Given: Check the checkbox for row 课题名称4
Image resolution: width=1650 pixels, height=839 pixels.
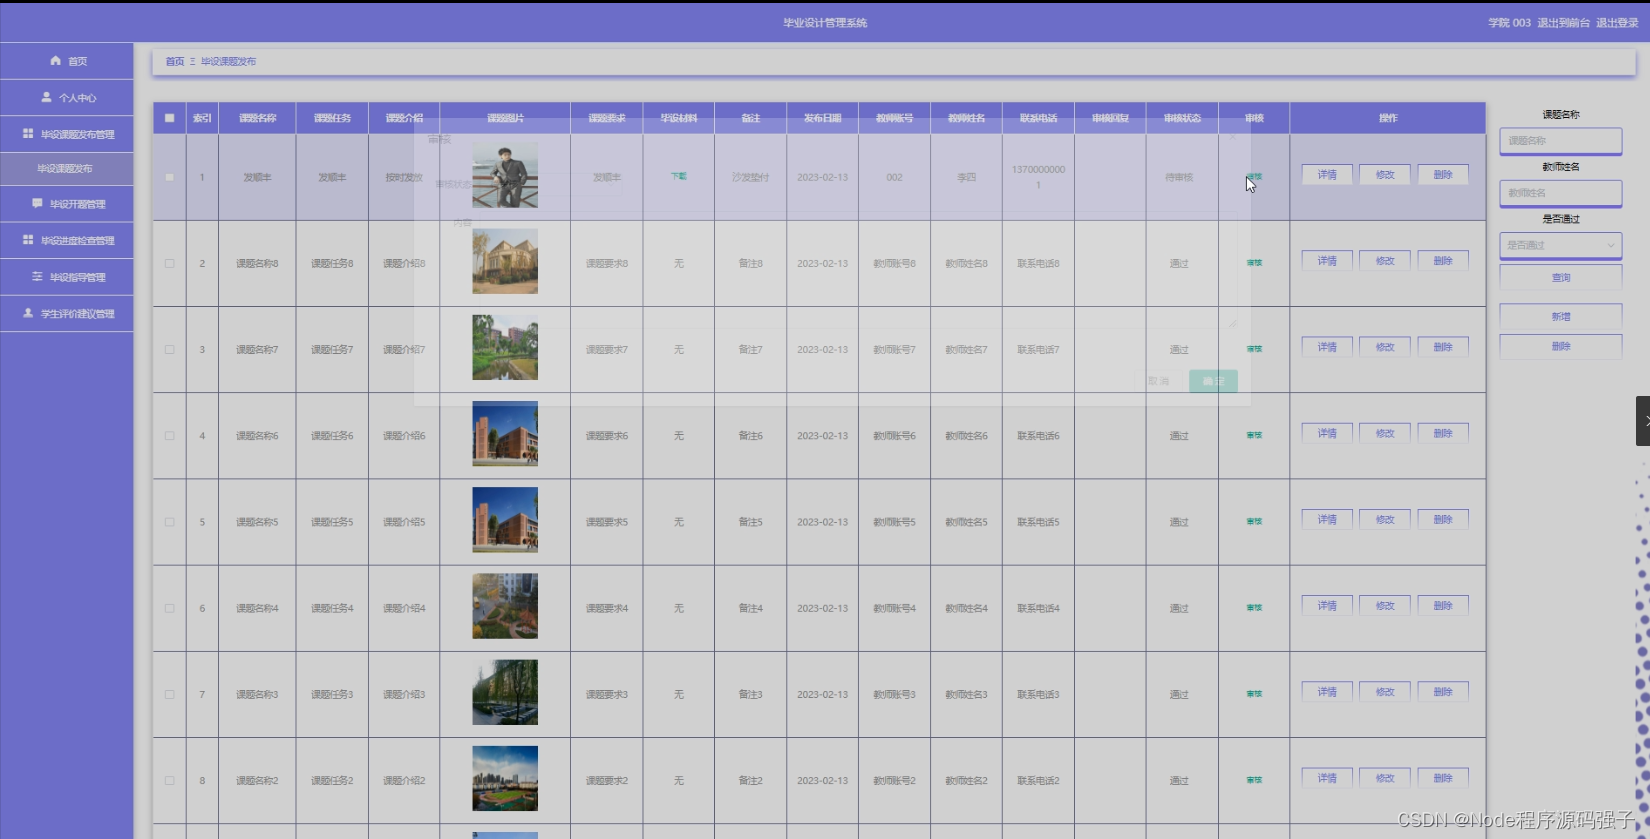Looking at the screenshot, I should [x=169, y=608].
